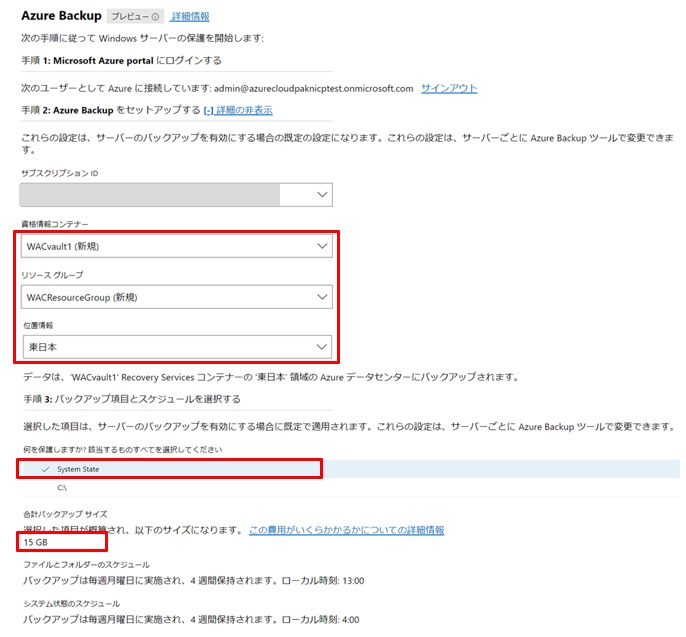Click the 手順 1 Microsoft Azure portal heading
686x637 pixels.
pyautogui.click(x=122, y=60)
